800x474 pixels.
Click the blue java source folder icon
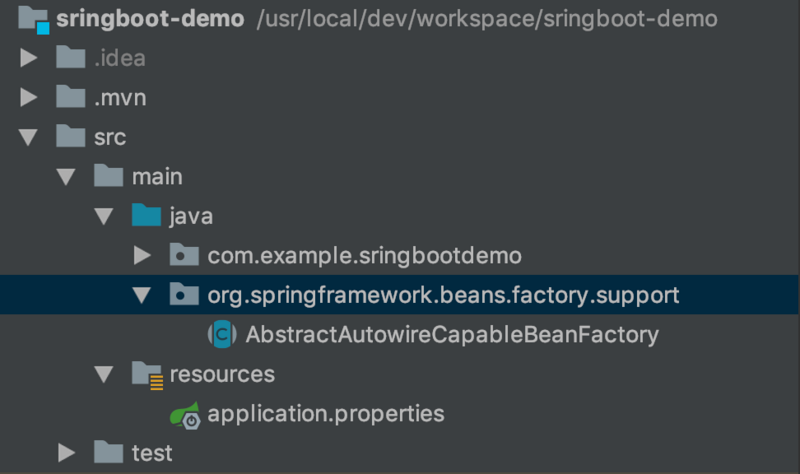[146, 215]
